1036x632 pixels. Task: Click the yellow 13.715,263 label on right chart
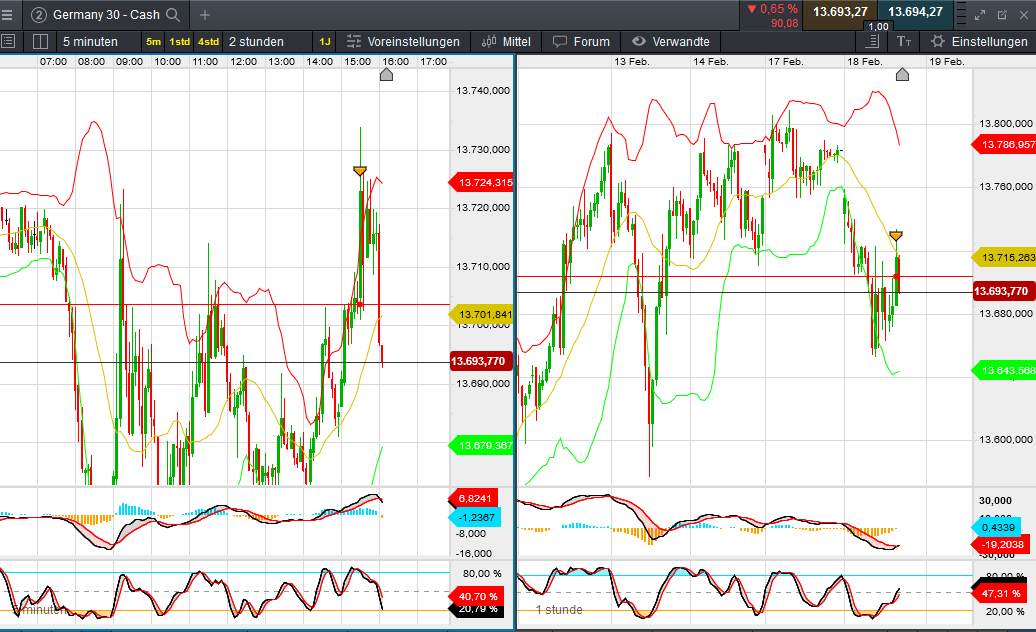coord(1004,258)
